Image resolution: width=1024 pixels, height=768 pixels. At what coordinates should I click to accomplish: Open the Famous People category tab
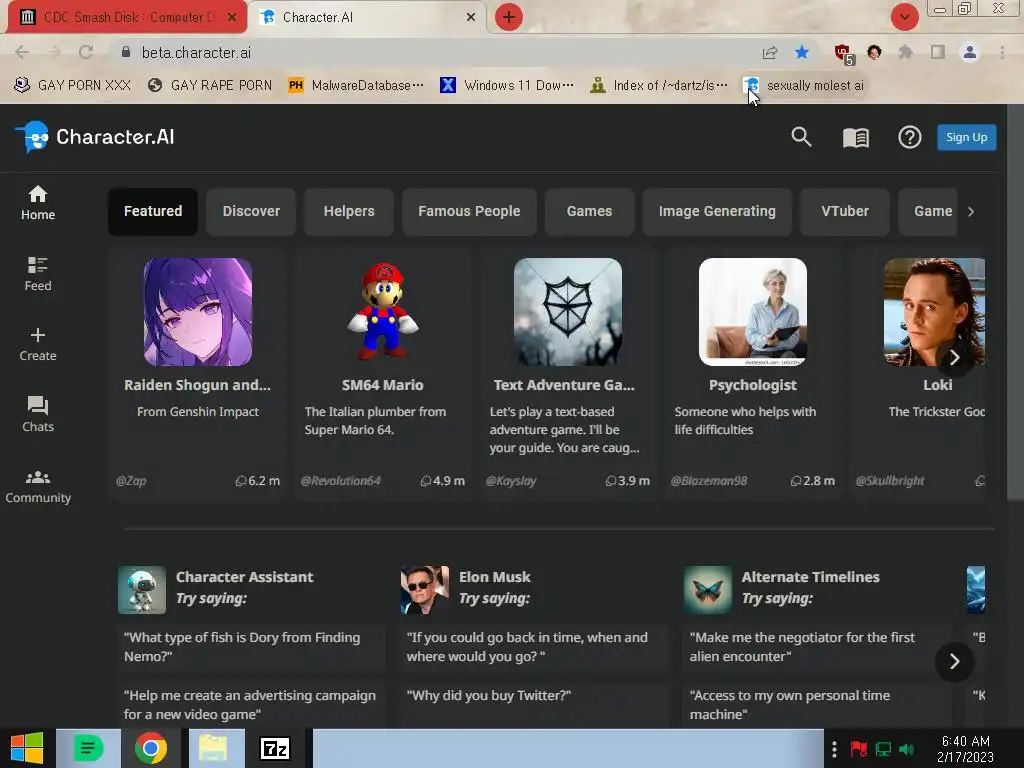[x=469, y=212]
